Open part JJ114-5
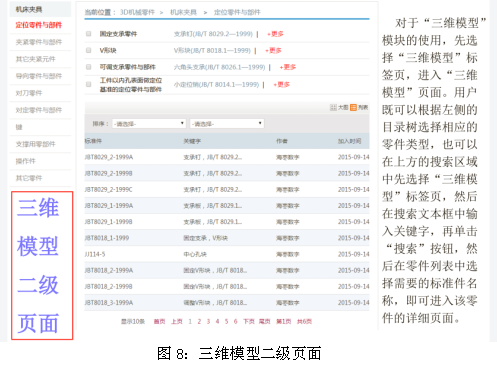The height and width of the screenshot is (367, 497). pyautogui.click(x=95, y=254)
